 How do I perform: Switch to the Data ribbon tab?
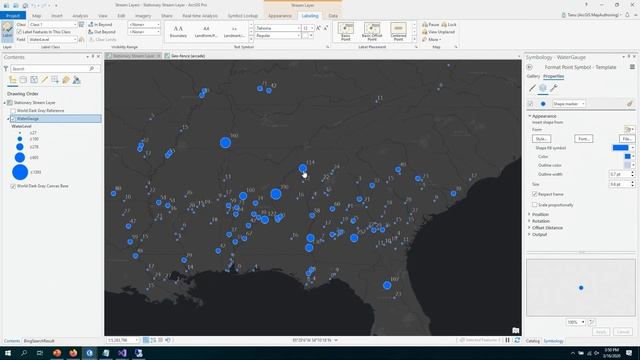(x=333, y=16)
